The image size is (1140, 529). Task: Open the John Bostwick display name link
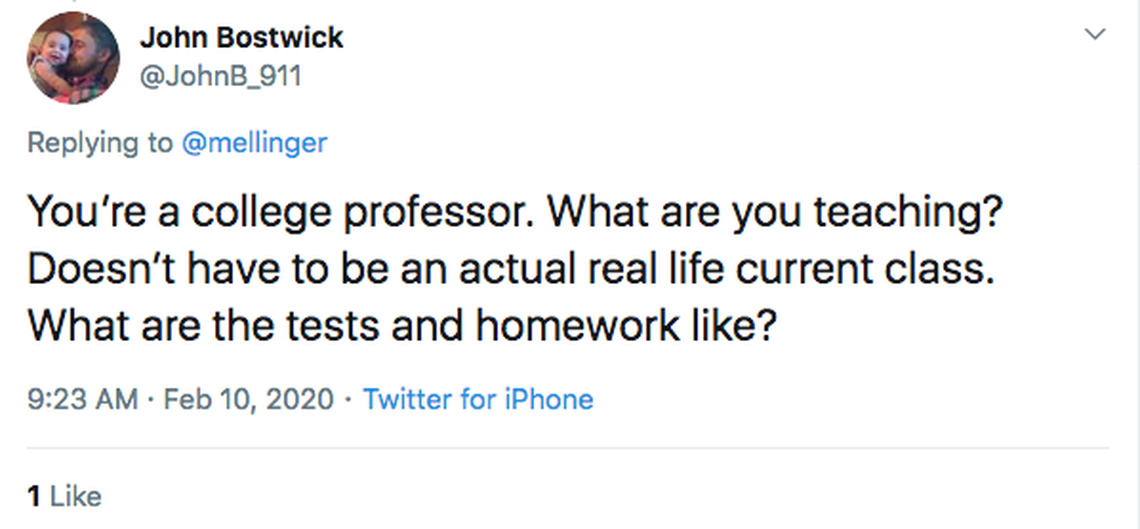tap(241, 37)
